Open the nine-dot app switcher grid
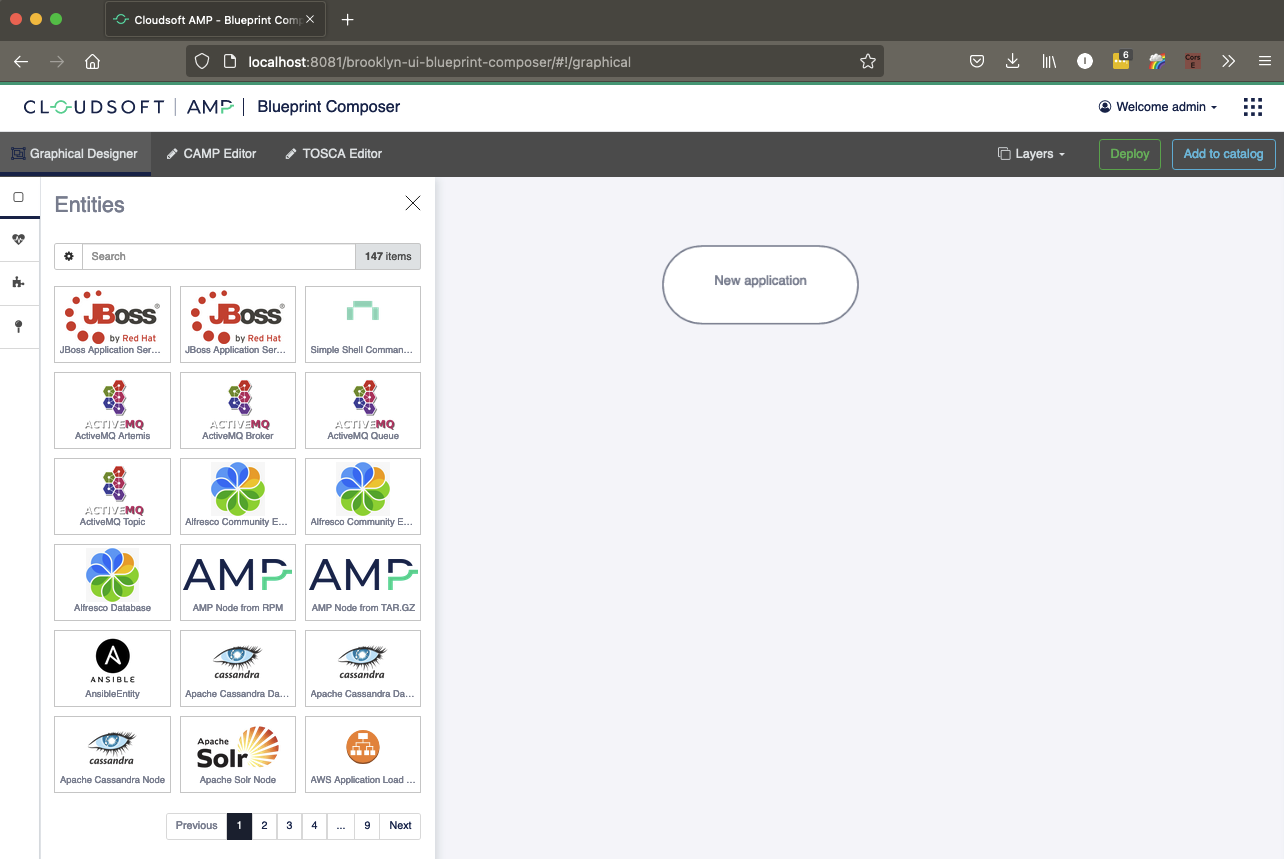1284x859 pixels. 1252,107
